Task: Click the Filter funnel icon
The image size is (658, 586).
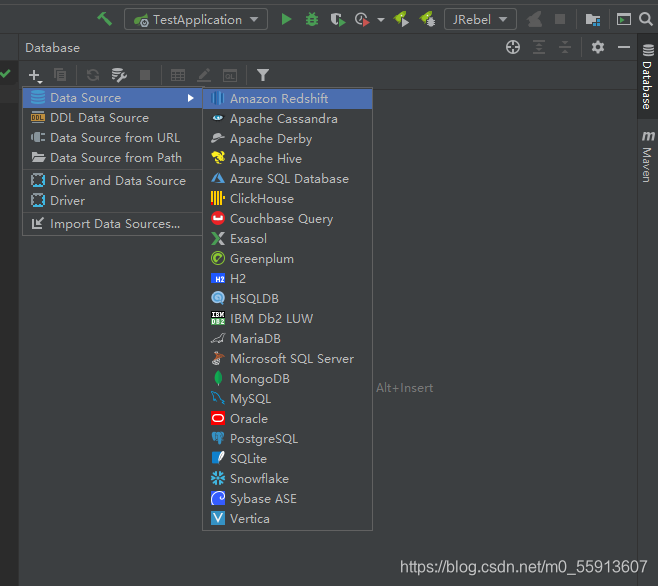Action: (x=263, y=75)
